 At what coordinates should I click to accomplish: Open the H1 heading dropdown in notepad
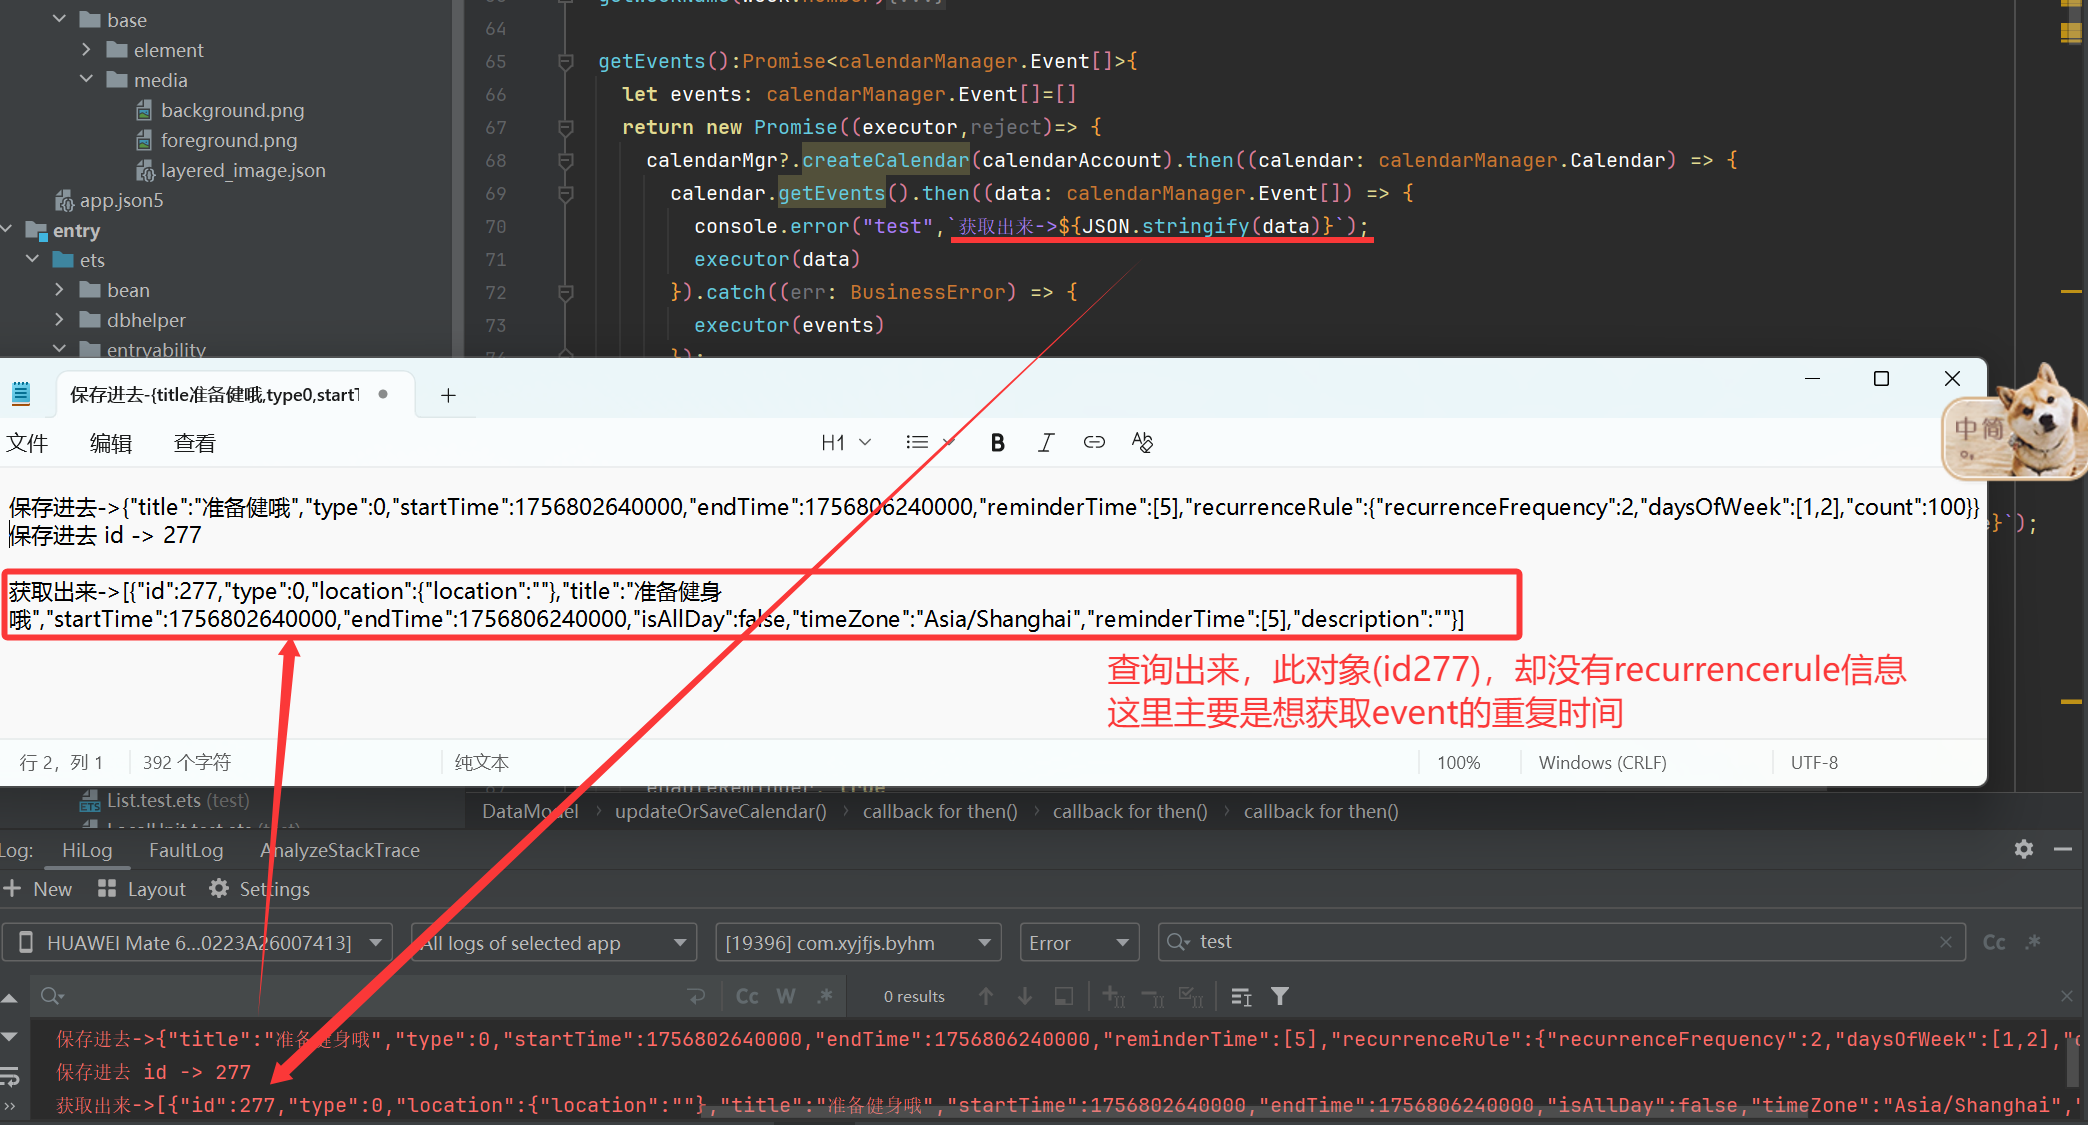846,442
